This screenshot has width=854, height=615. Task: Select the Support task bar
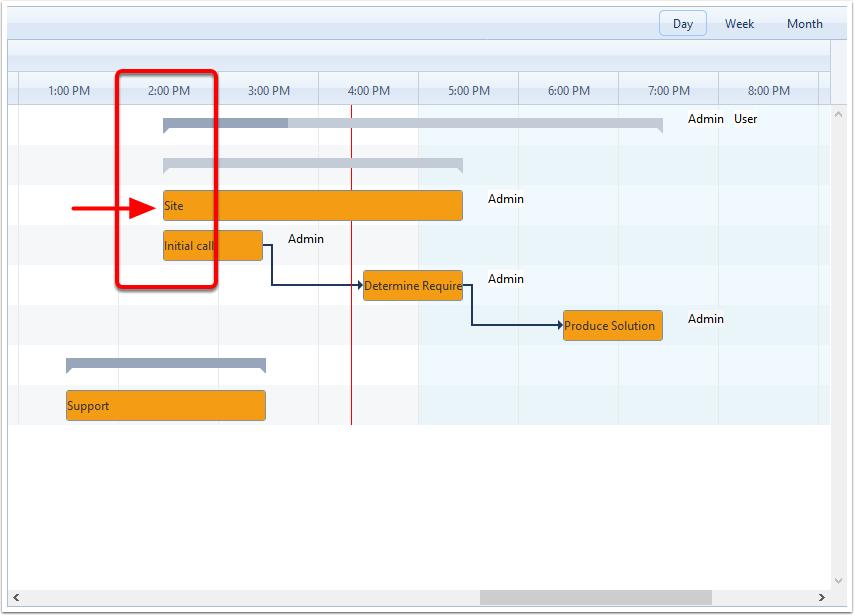(166, 405)
